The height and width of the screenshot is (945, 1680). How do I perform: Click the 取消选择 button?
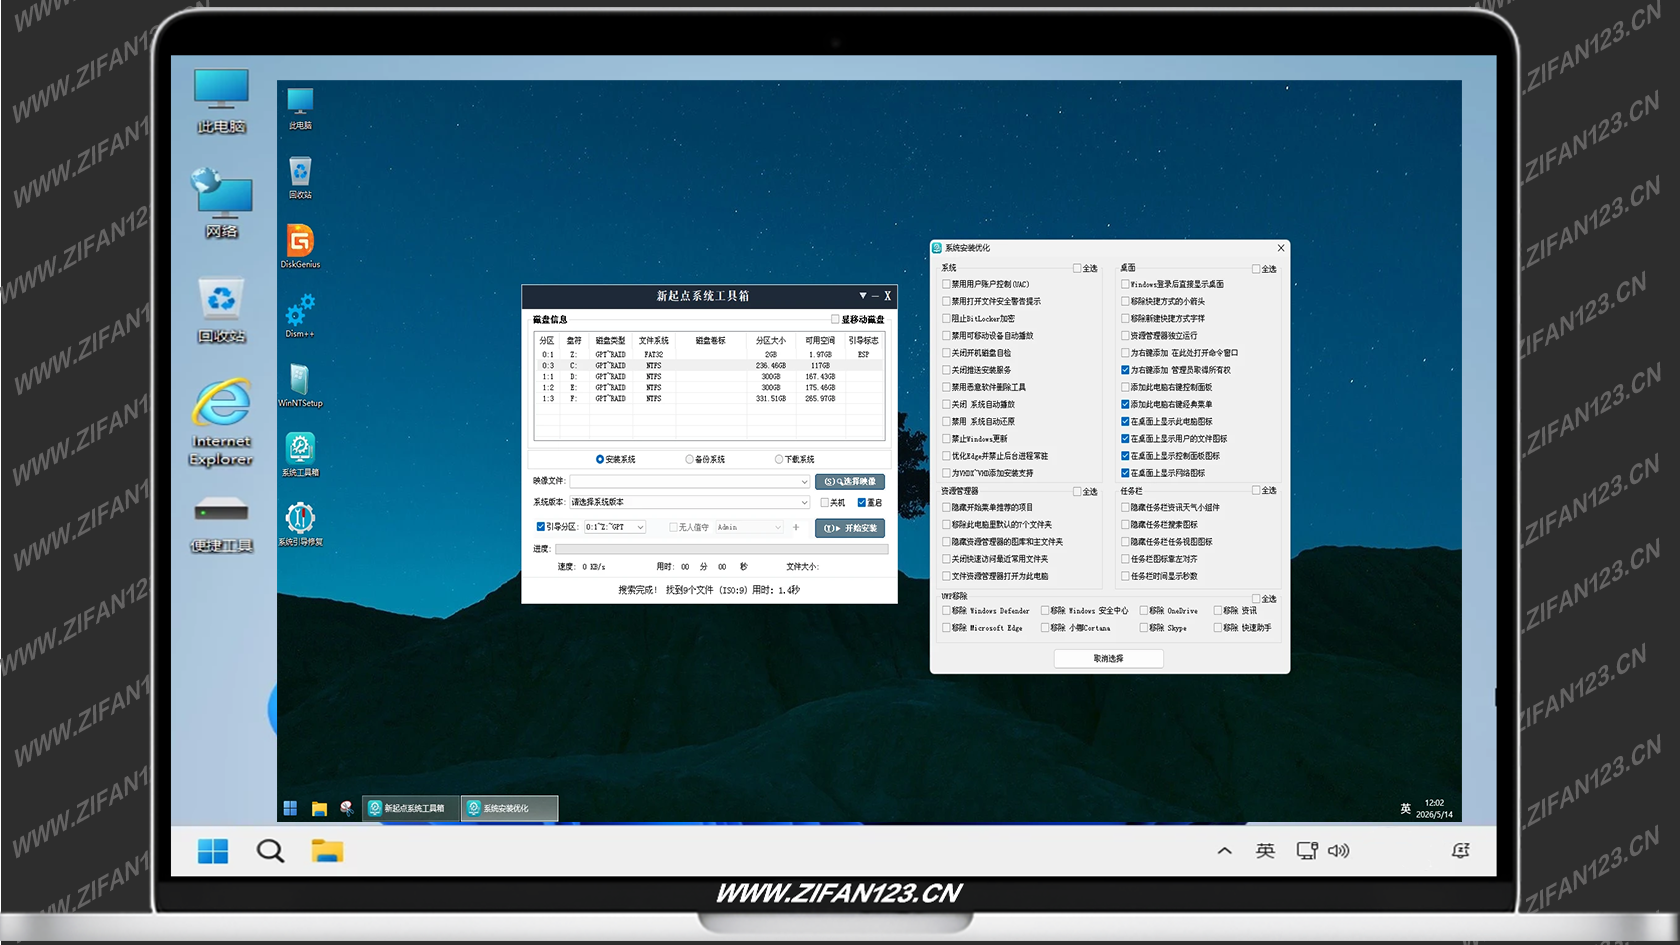click(x=1108, y=659)
